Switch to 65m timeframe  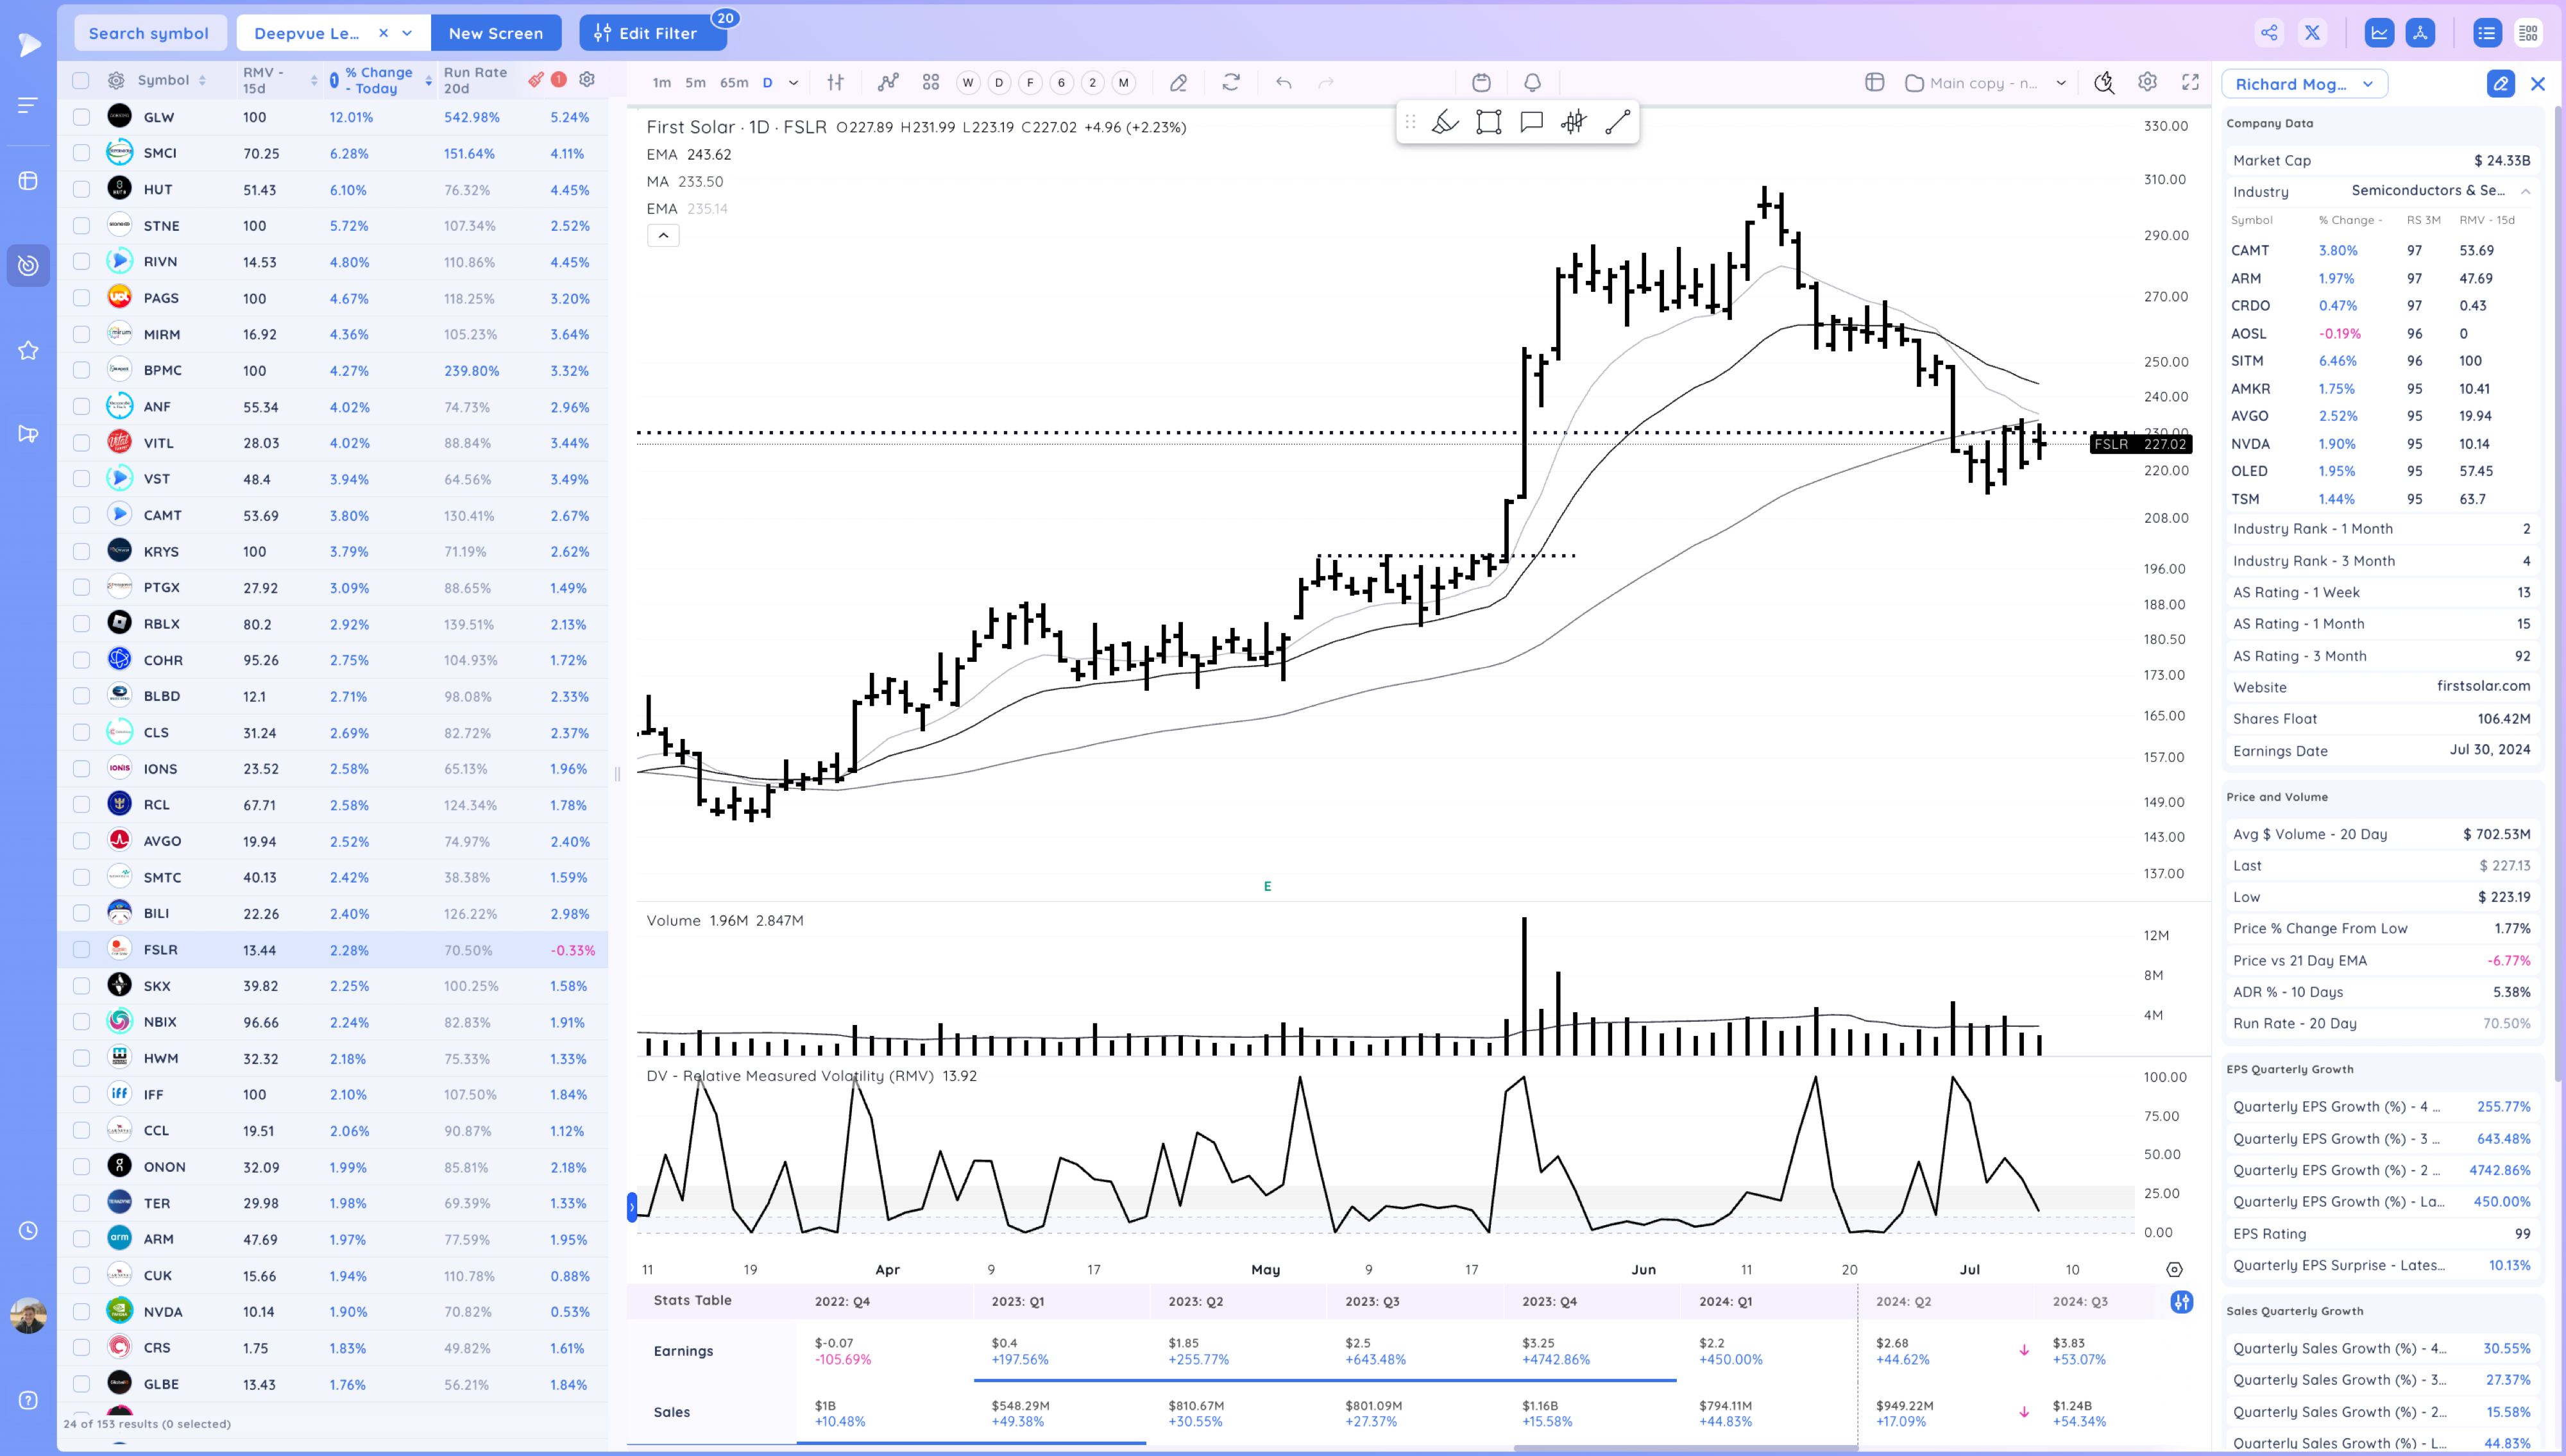pos(733,83)
